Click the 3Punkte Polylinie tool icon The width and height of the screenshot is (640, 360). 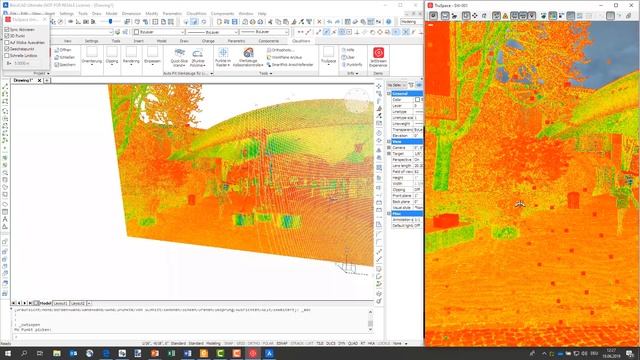198,53
